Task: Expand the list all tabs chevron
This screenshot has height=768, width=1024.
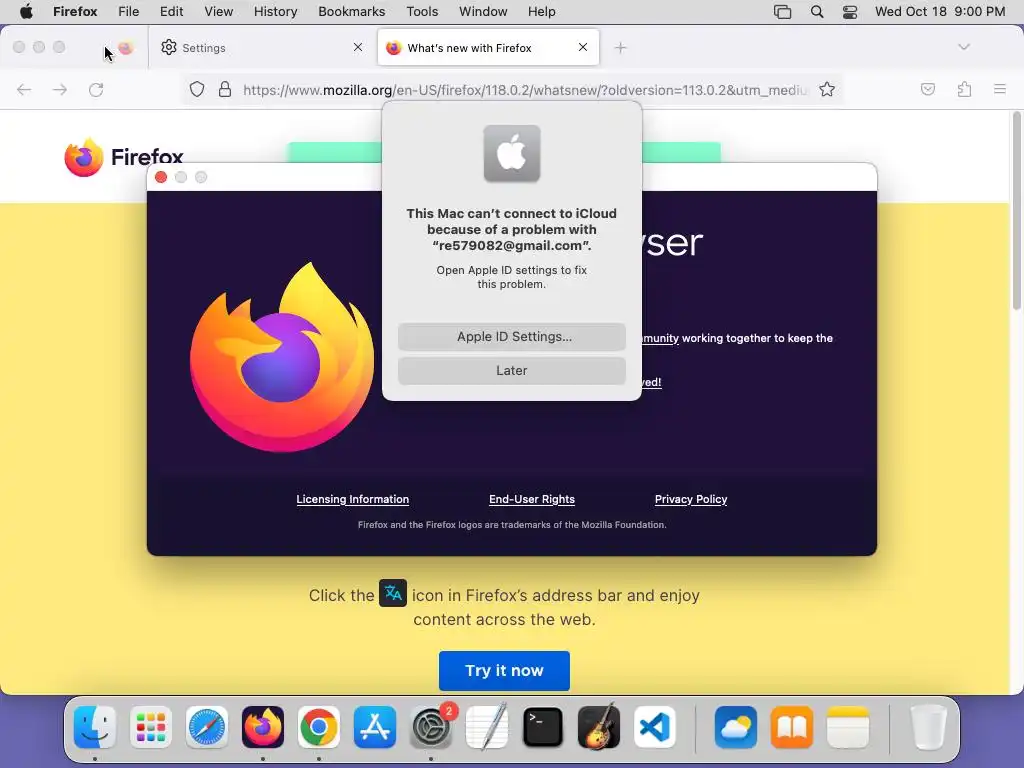Action: [x=964, y=47]
